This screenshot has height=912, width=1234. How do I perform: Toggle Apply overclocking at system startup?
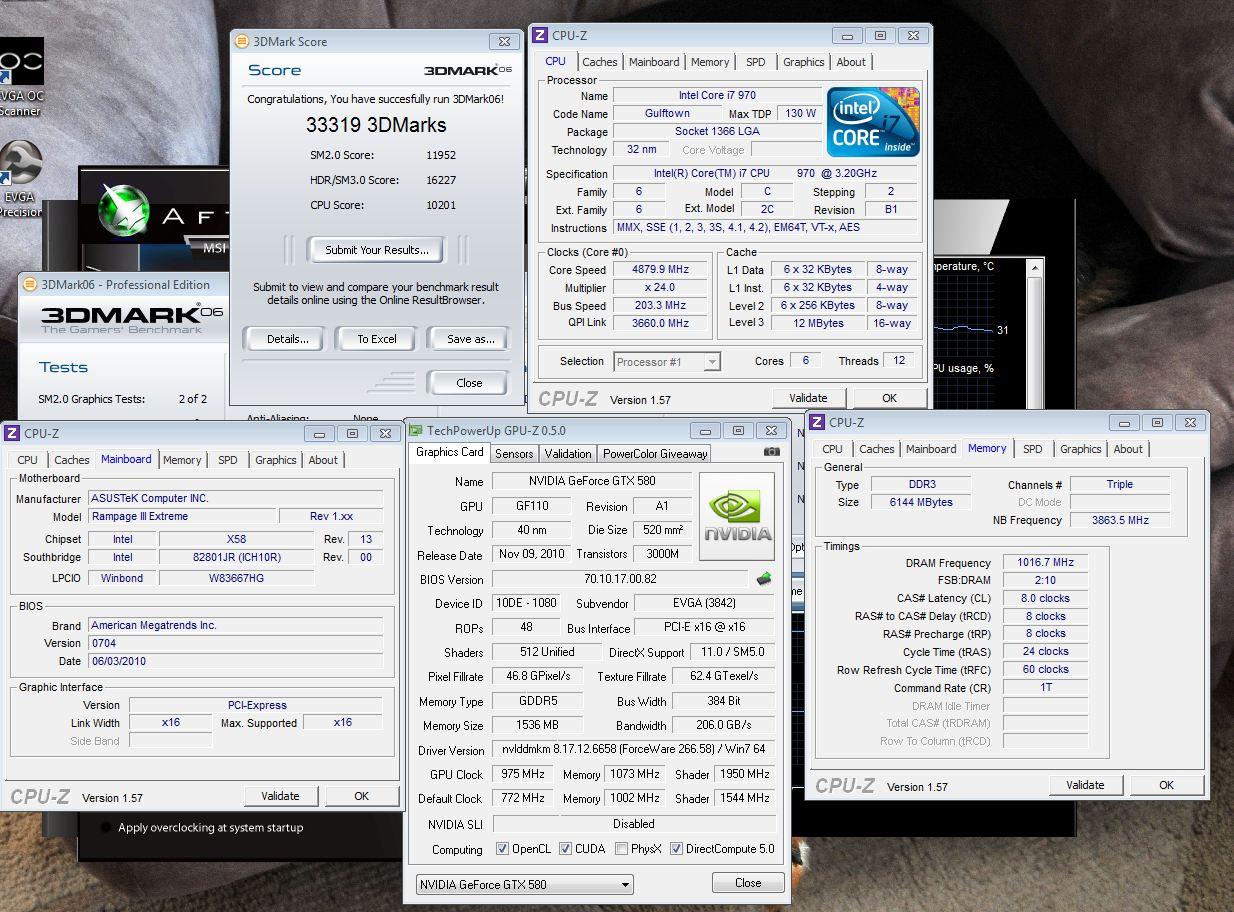tap(105, 827)
